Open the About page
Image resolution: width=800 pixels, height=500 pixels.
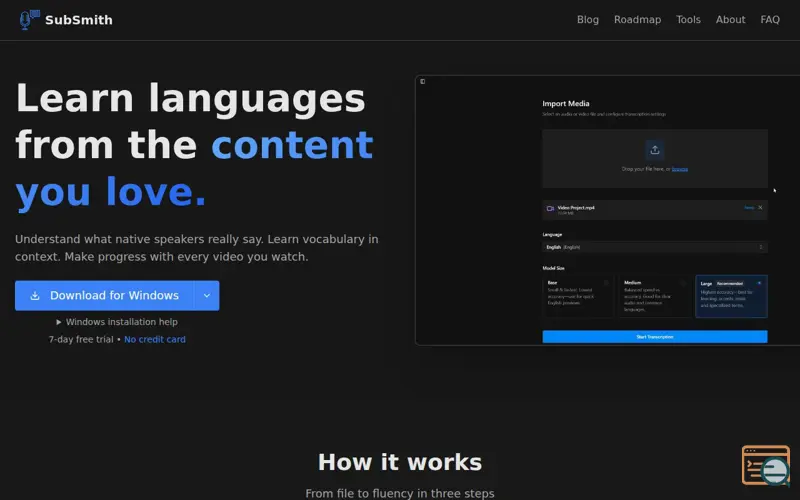730,19
